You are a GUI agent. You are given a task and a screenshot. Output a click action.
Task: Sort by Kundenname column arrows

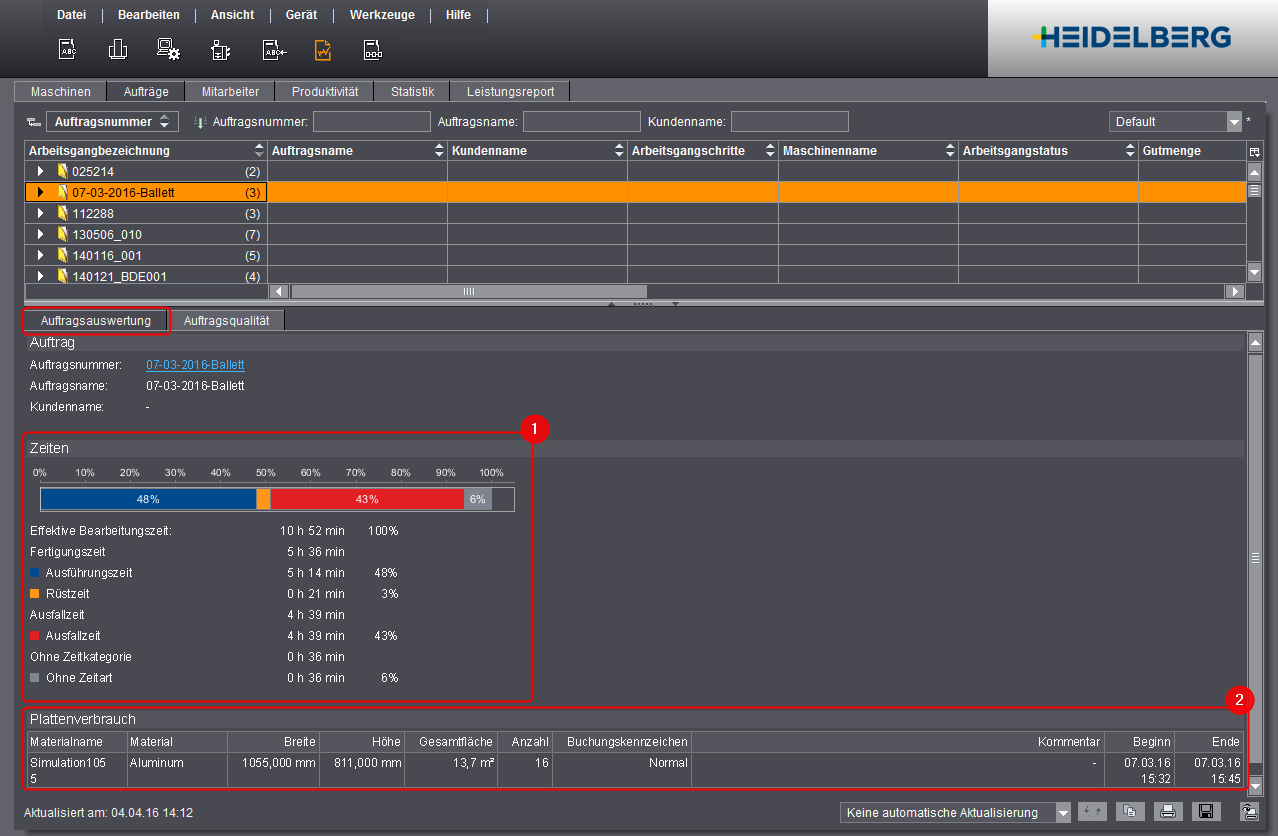[x=618, y=151]
